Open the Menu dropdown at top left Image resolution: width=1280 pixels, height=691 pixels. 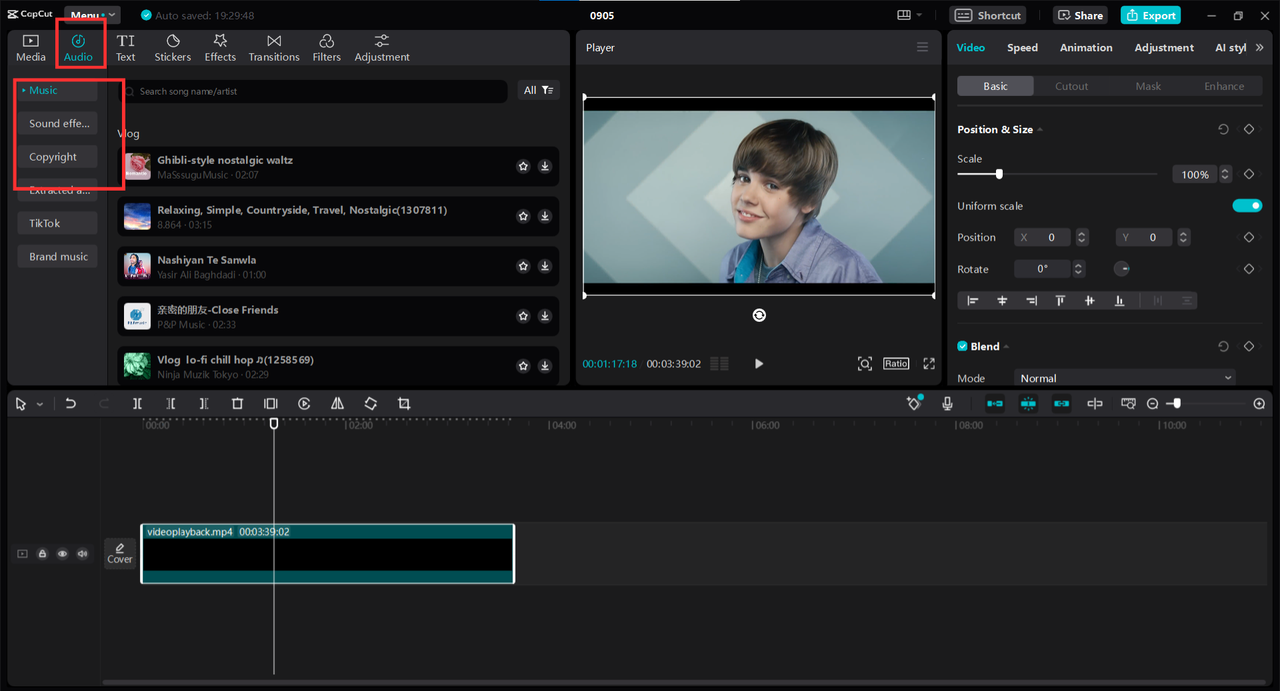(92, 14)
